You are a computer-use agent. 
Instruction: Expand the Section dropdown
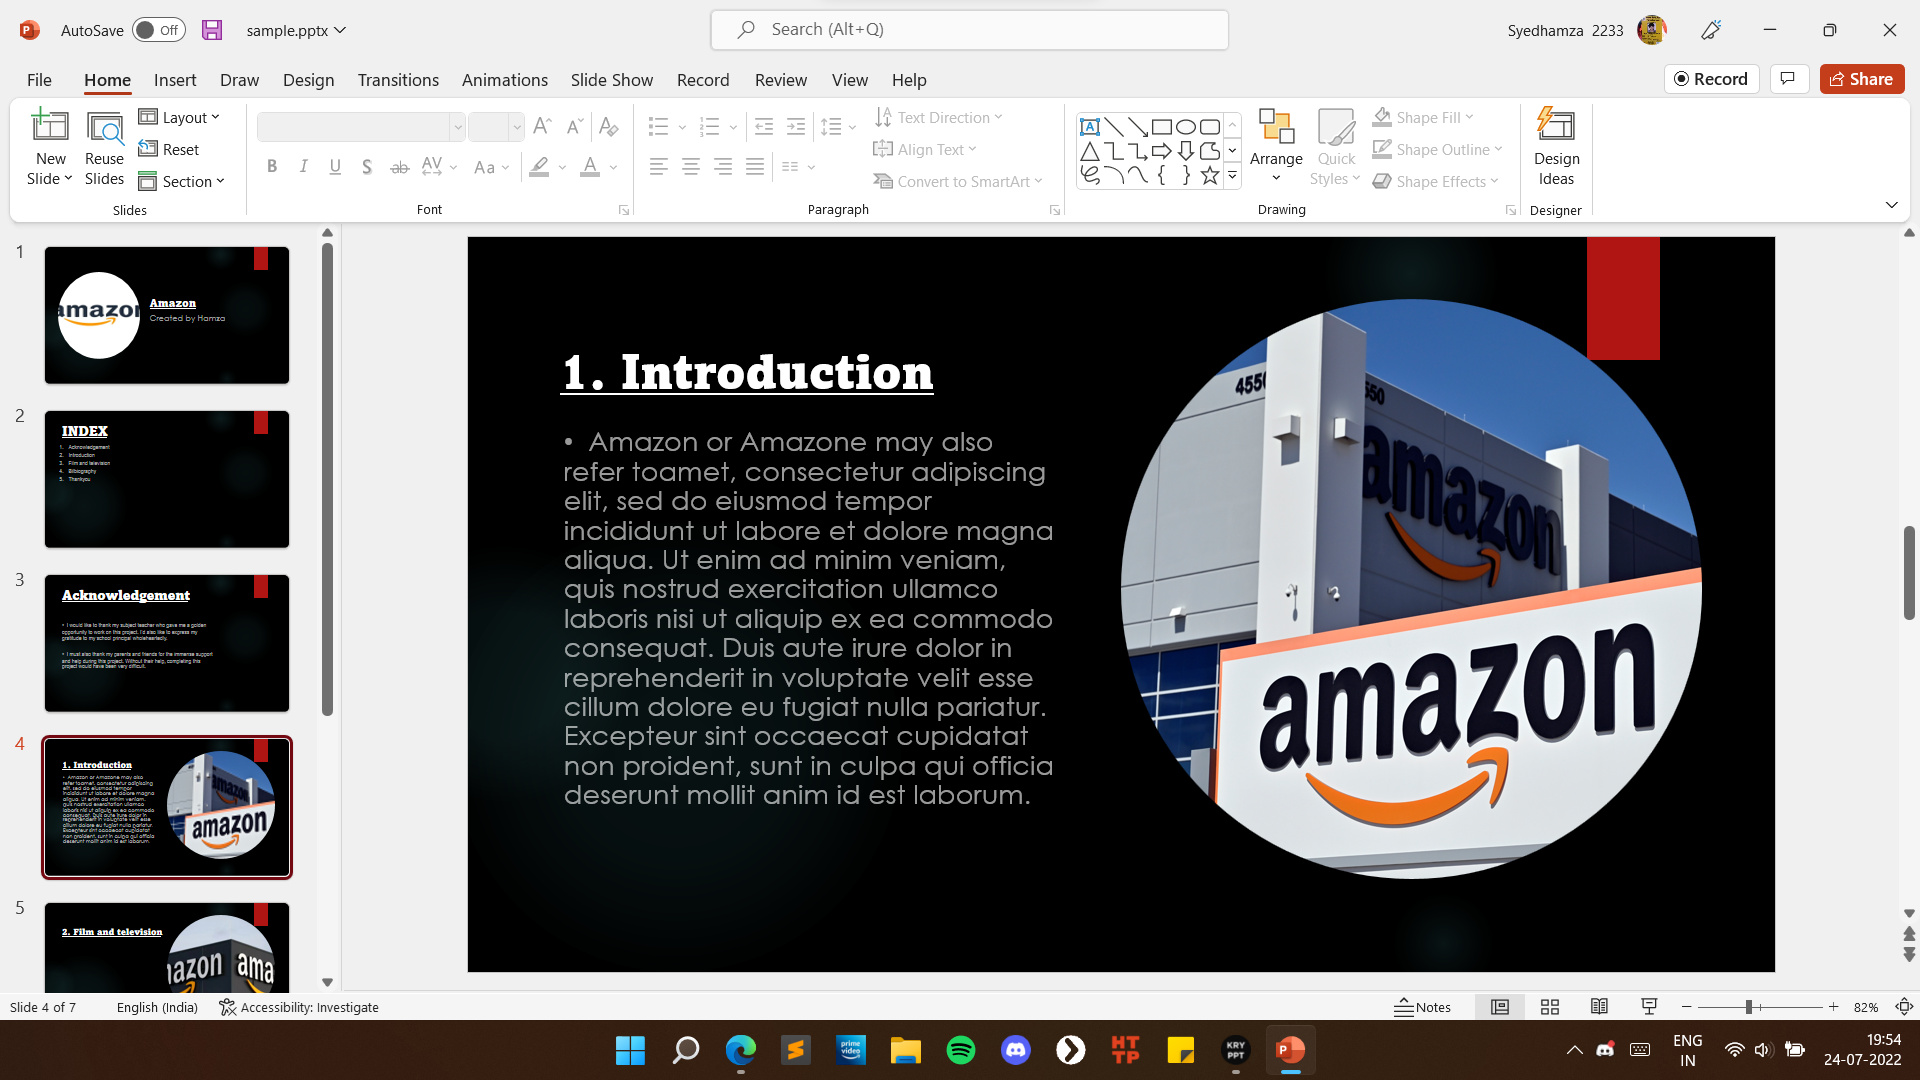182,181
